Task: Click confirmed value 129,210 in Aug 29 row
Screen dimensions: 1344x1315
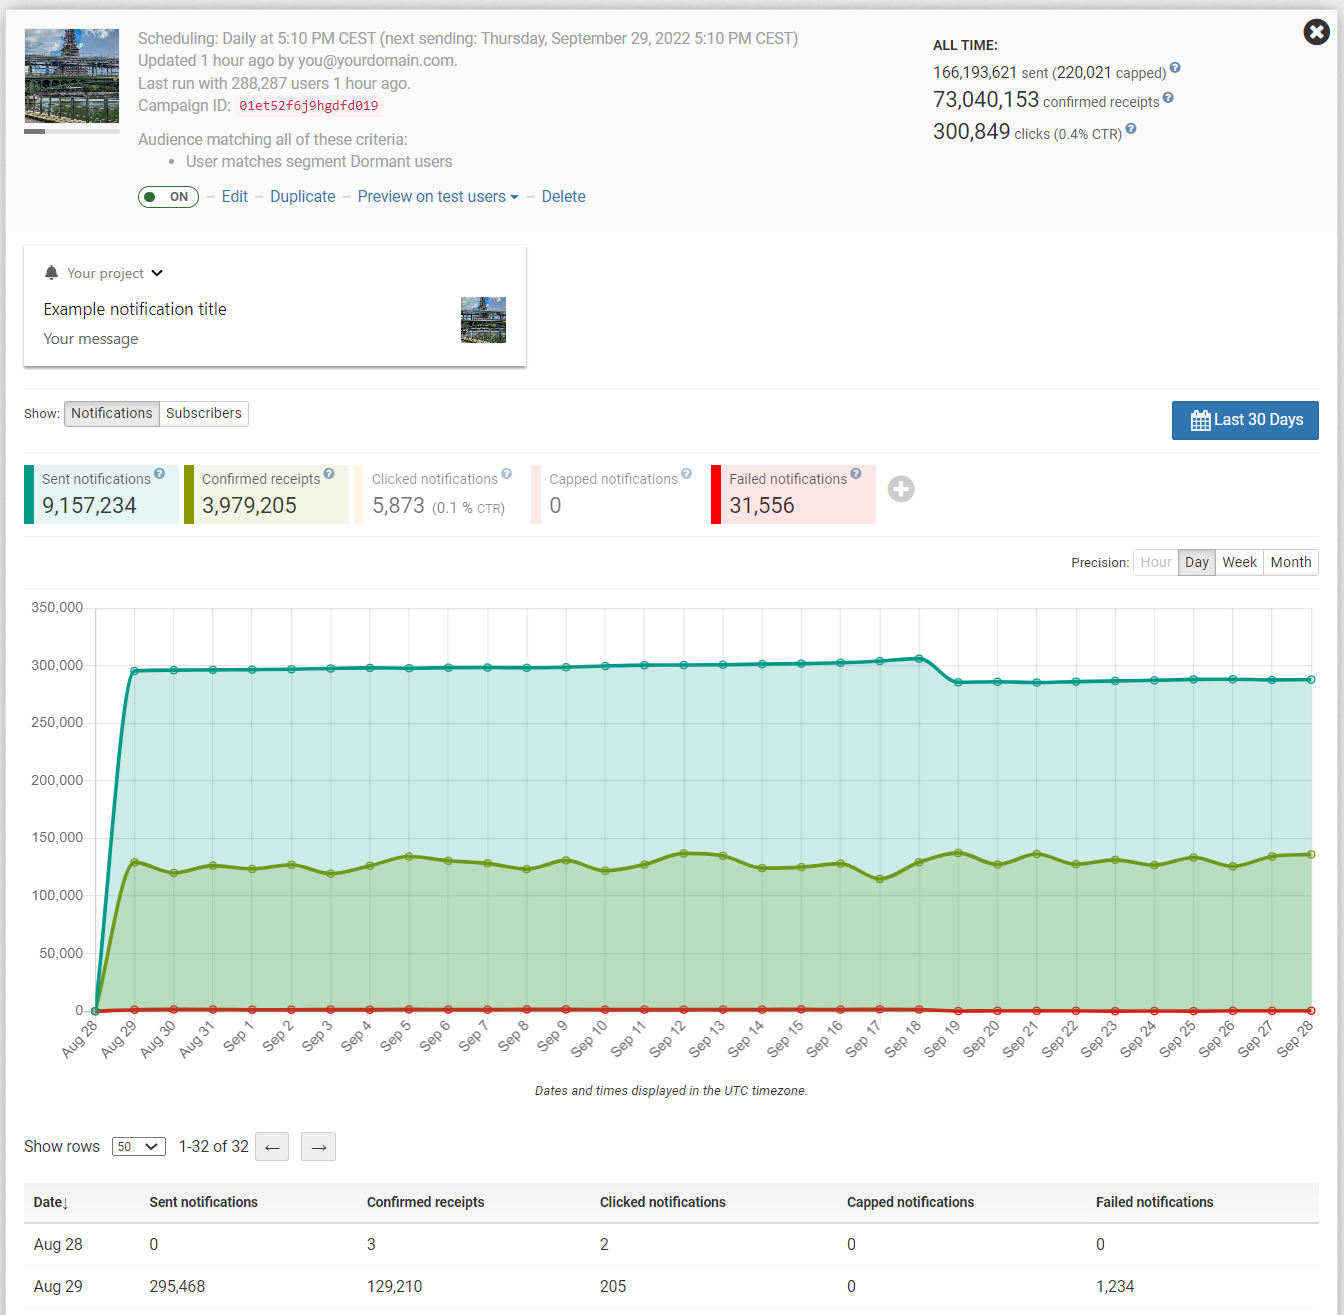Action: tap(395, 1287)
